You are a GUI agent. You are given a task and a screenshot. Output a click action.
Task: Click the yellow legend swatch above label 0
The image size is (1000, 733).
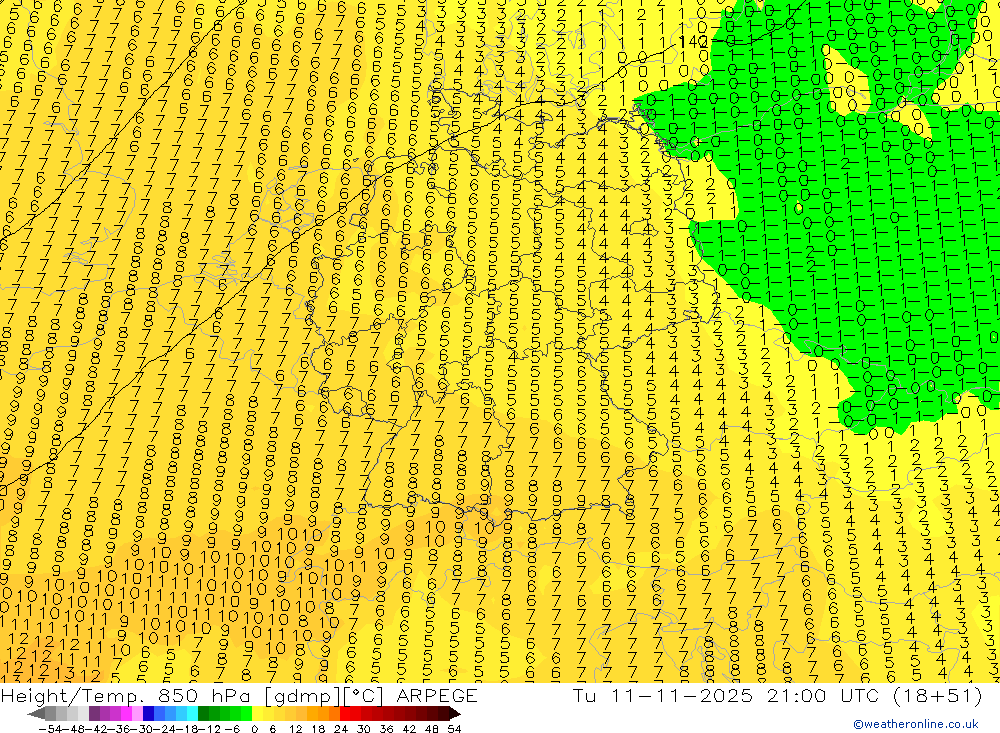point(258,713)
